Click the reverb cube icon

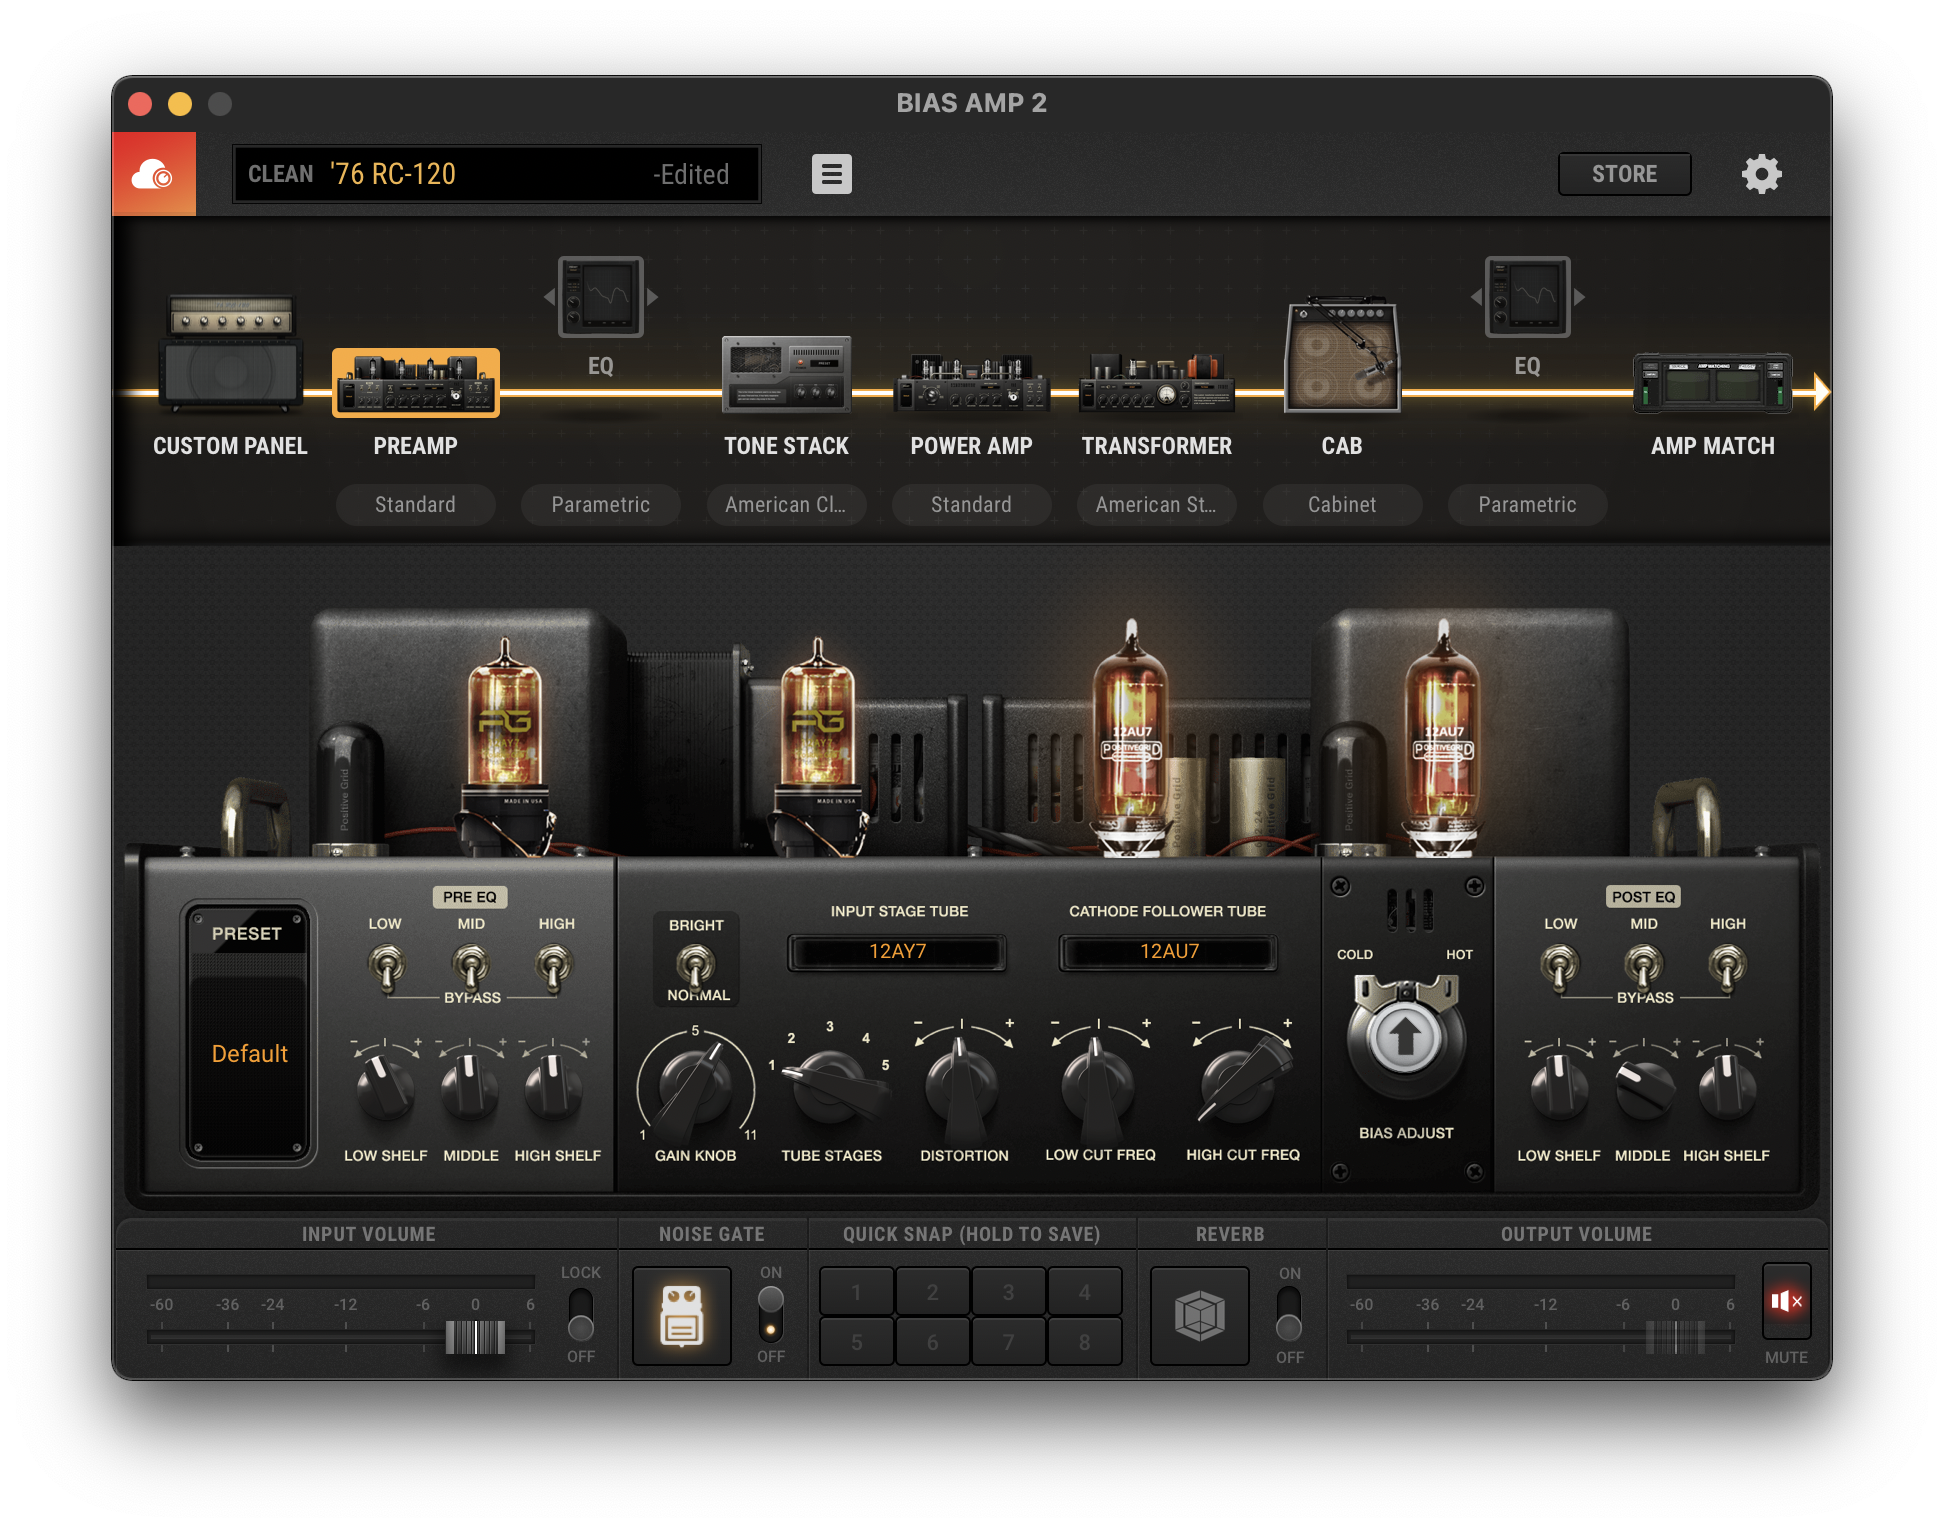point(1199,1315)
